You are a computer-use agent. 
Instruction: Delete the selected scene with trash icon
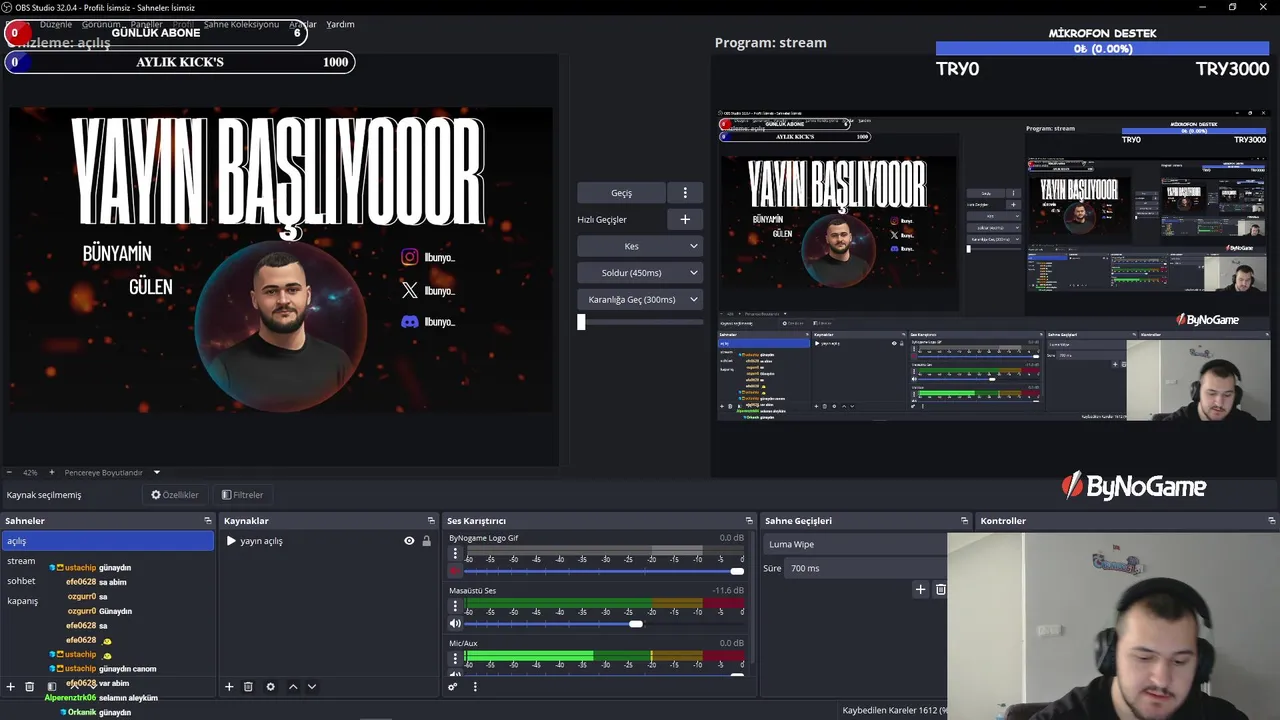(x=30, y=687)
